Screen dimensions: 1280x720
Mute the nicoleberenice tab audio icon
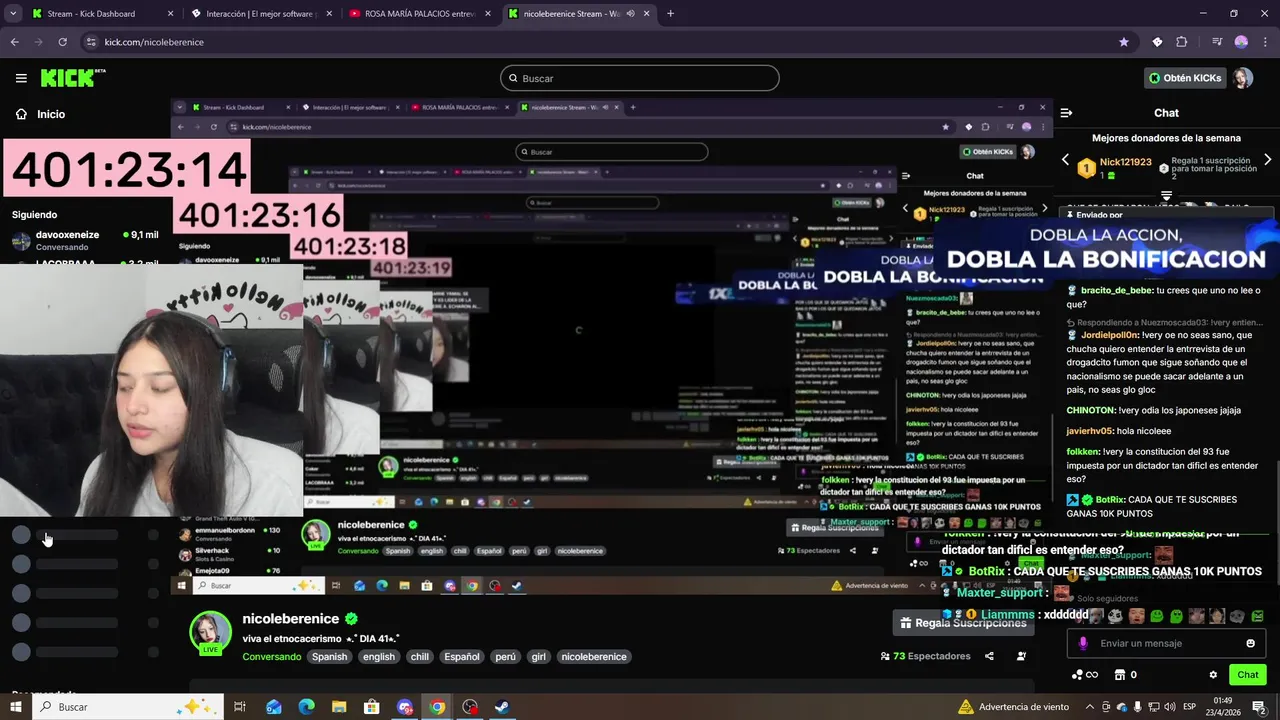pos(630,14)
